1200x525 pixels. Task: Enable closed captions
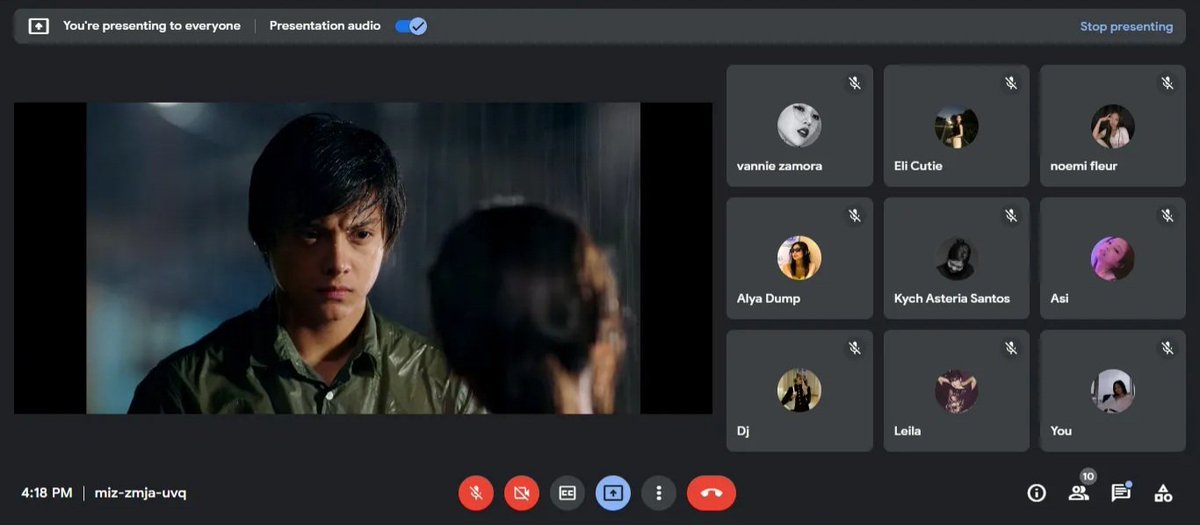567,493
